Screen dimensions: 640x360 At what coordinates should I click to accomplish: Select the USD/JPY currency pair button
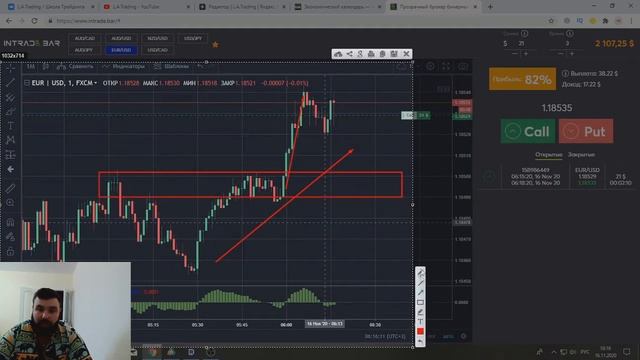click(x=193, y=38)
